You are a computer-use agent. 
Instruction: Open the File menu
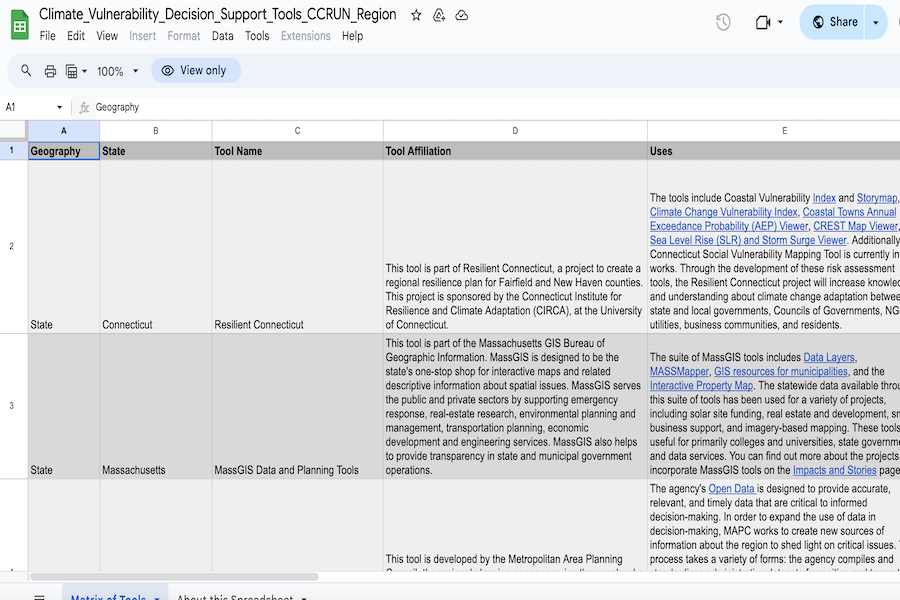pos(48,36)
